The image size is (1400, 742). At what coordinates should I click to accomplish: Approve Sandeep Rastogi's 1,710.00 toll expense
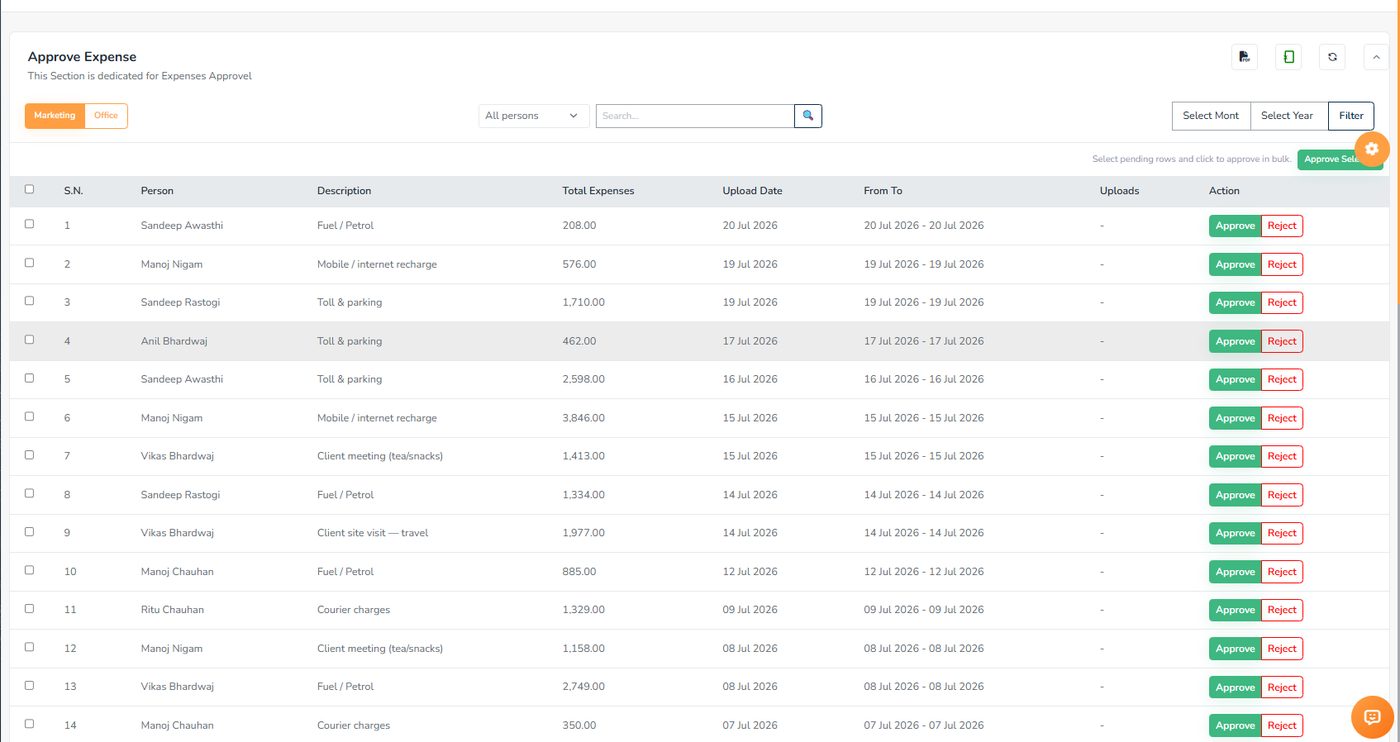(1235, 303)
